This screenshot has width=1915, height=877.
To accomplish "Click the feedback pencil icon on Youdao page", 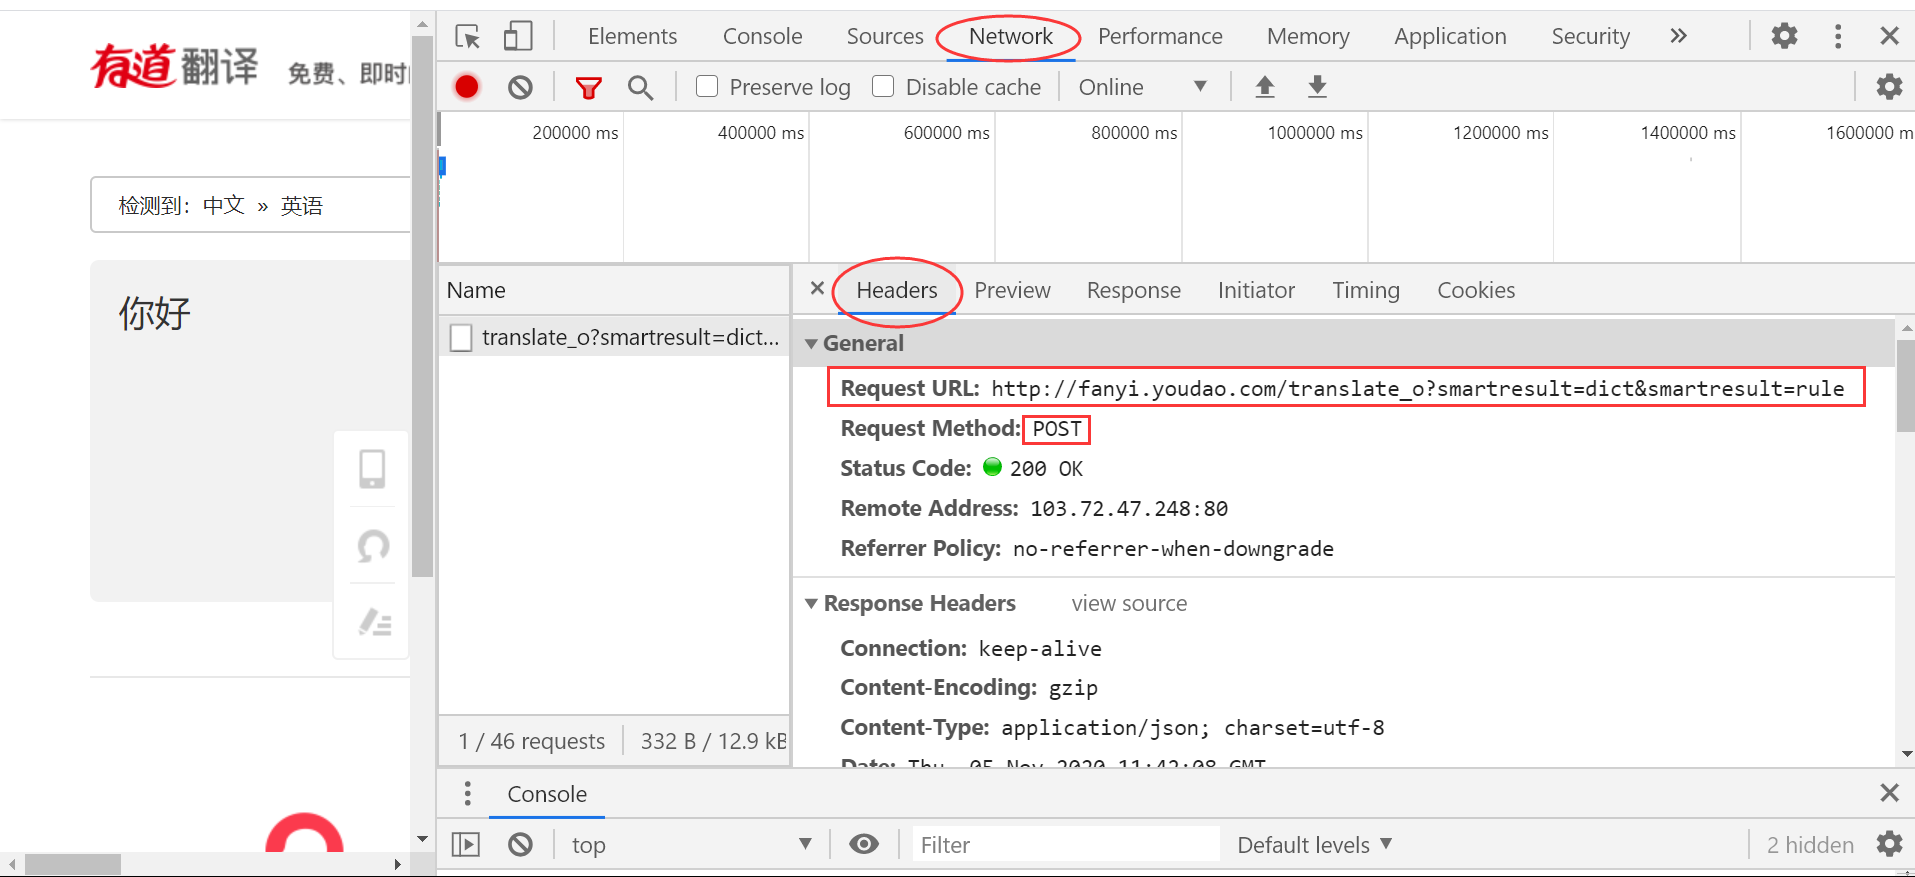I will point(375,622).
